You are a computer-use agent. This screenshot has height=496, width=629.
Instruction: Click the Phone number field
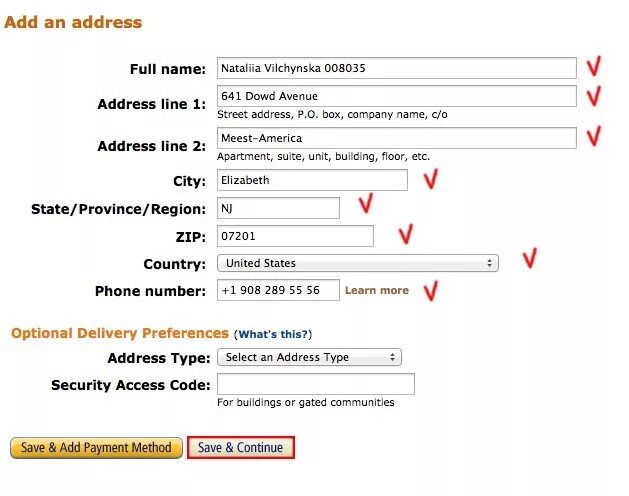(278, 290)
